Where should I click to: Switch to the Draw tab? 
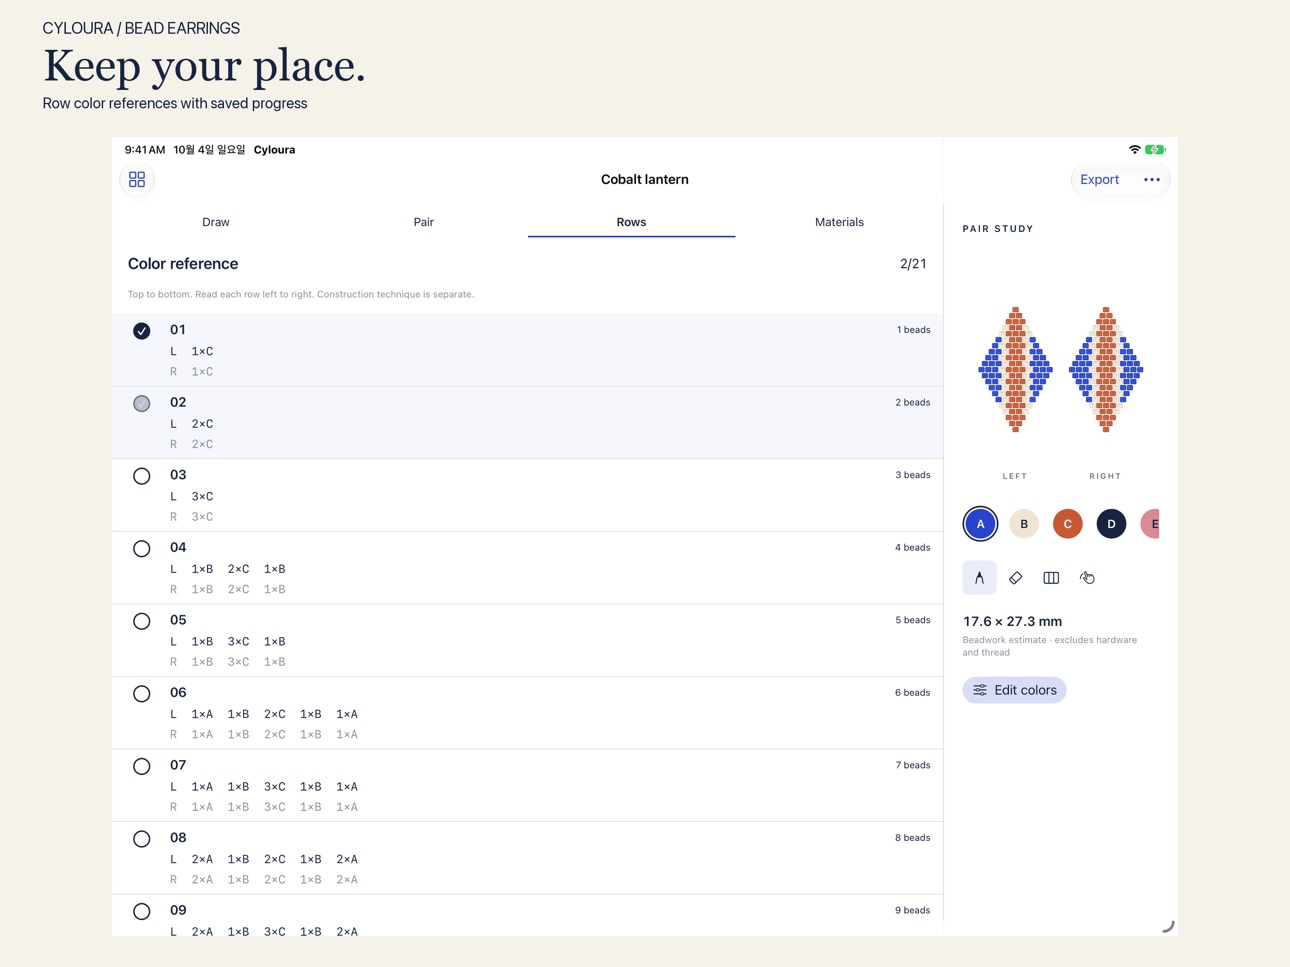[216, 222]
